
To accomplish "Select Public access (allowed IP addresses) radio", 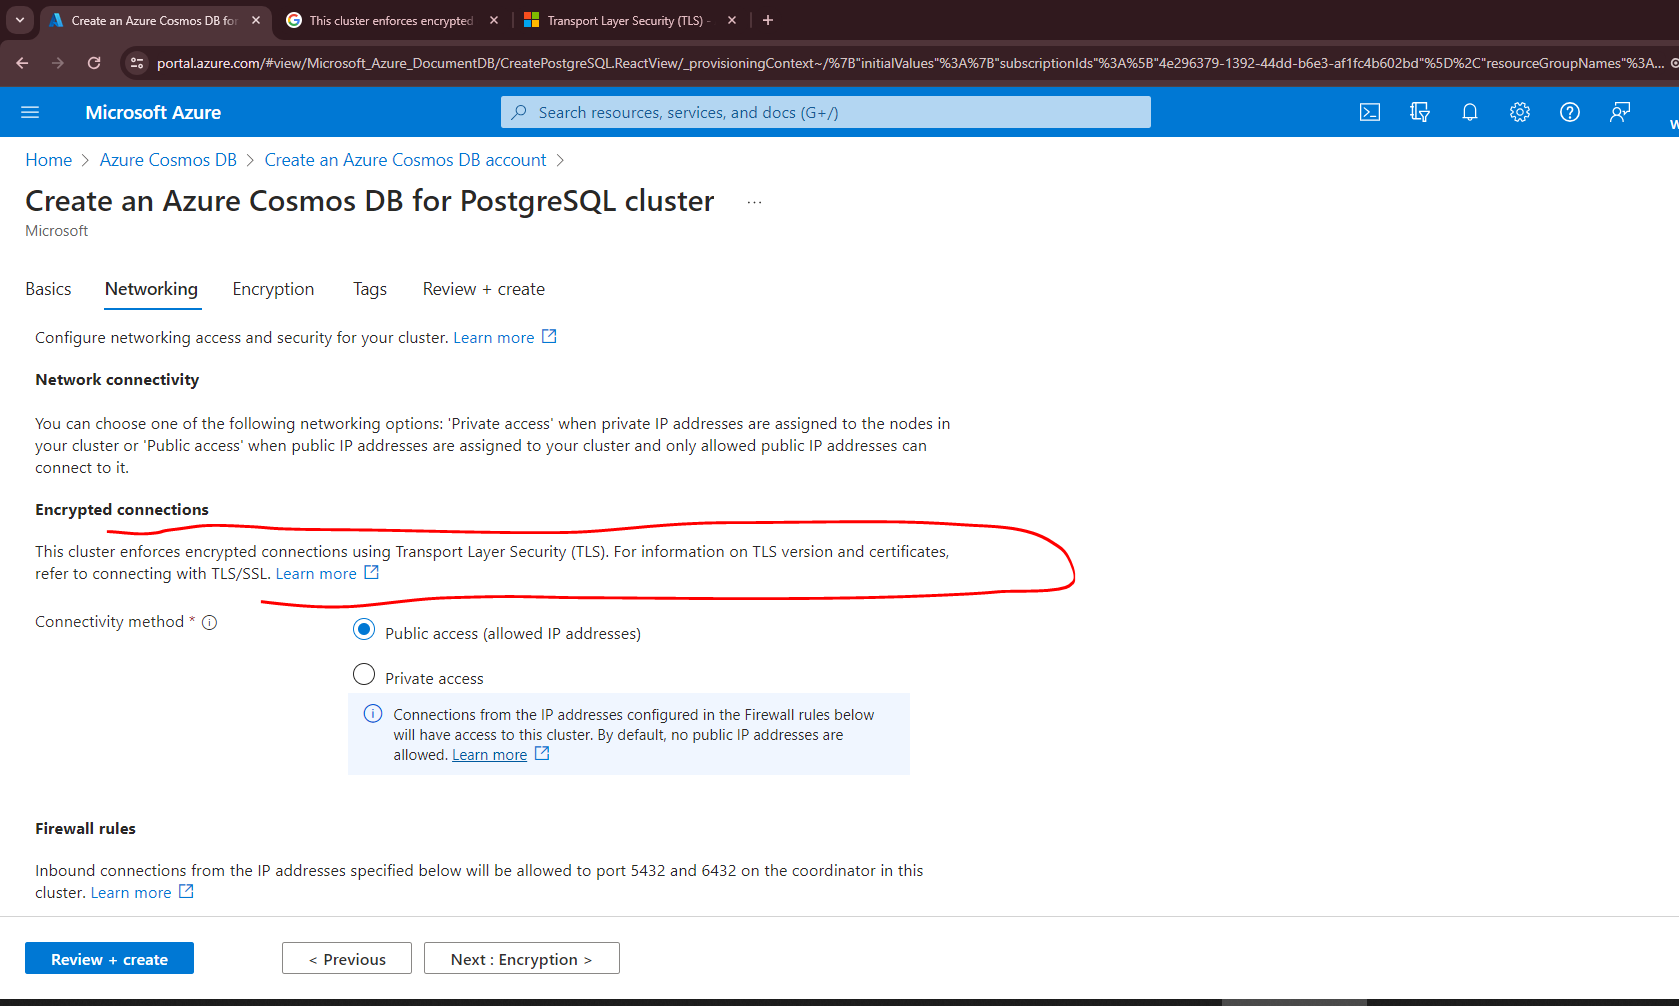I will 364,630.
